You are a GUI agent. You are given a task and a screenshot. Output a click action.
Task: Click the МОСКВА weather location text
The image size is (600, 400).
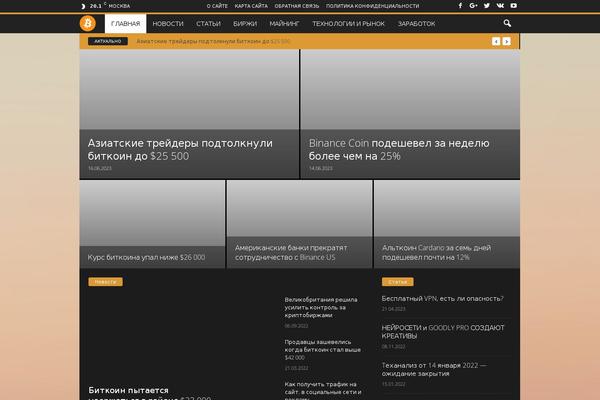pyautogui.click(x=119, y=6)
